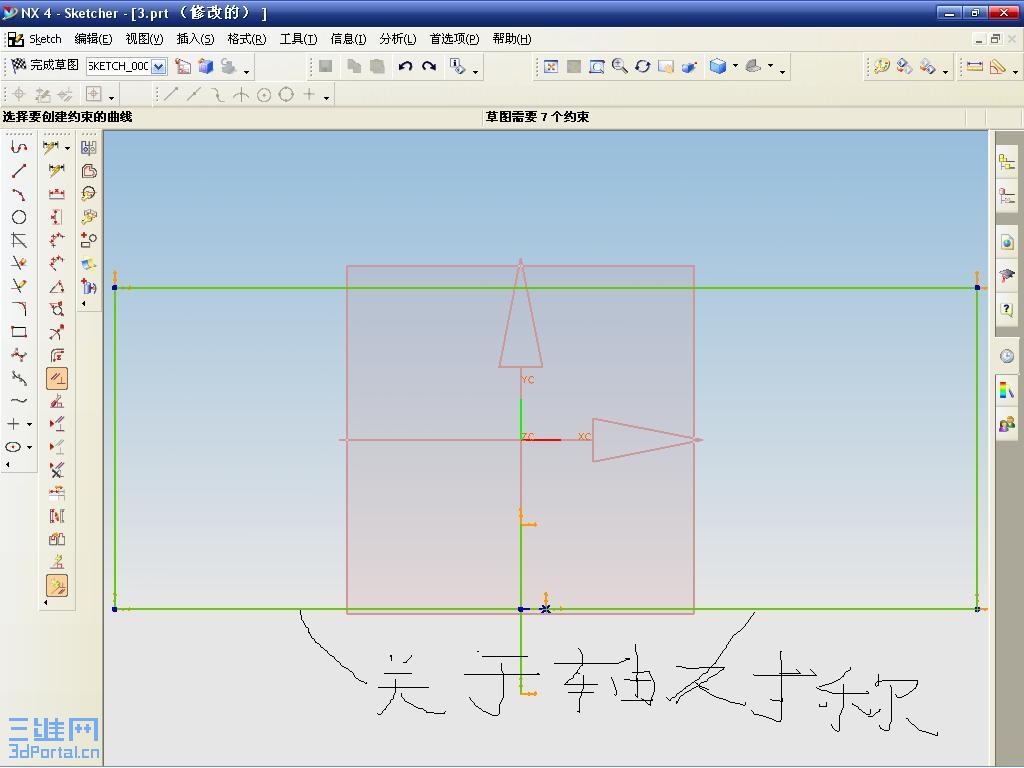The height and width of the screenshot is (768, 1024).
Task: Click the Redo arrow icon
Action: click(x=429, y=66)
